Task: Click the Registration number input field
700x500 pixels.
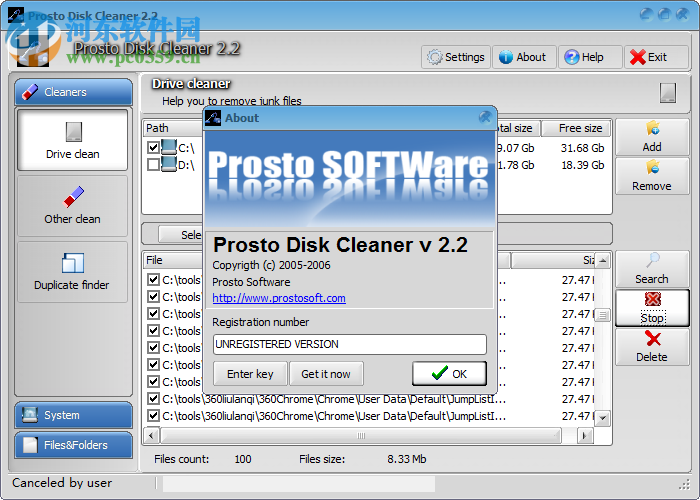Action: point(350,344)
